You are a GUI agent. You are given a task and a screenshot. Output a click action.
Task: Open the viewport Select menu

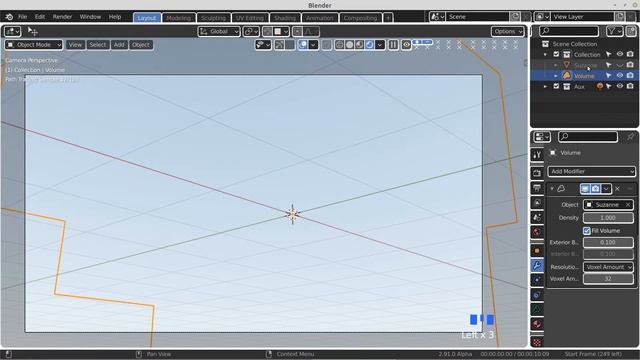coord(98,44)
